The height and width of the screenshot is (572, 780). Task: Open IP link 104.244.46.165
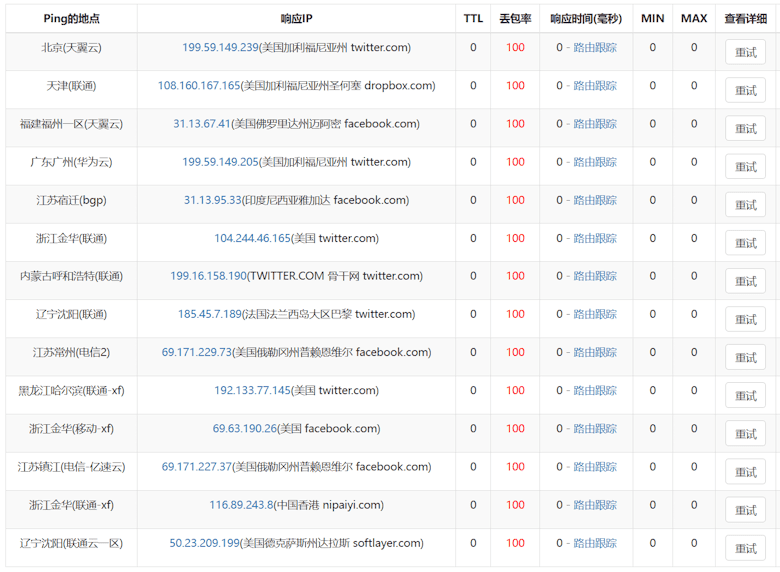coord(252,238)
